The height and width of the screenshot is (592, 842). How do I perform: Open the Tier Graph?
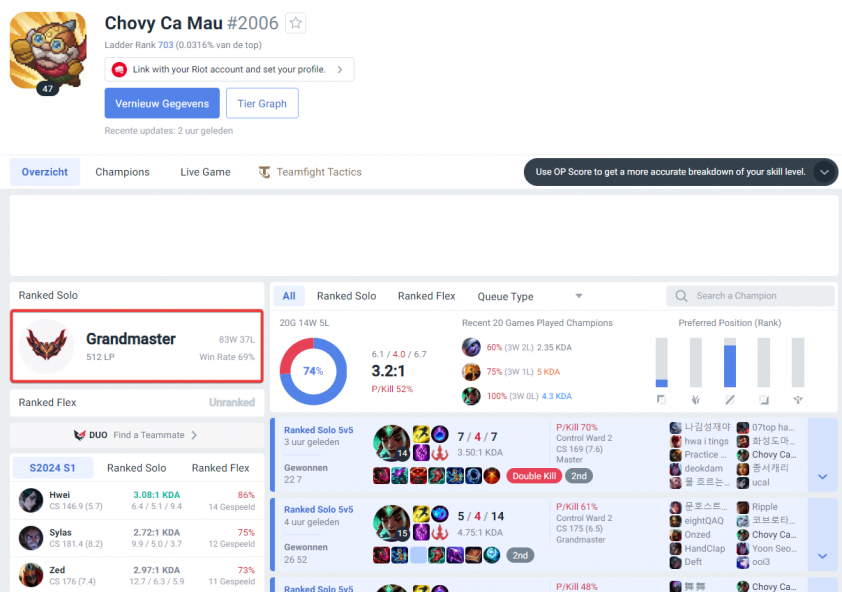(262, 103)
